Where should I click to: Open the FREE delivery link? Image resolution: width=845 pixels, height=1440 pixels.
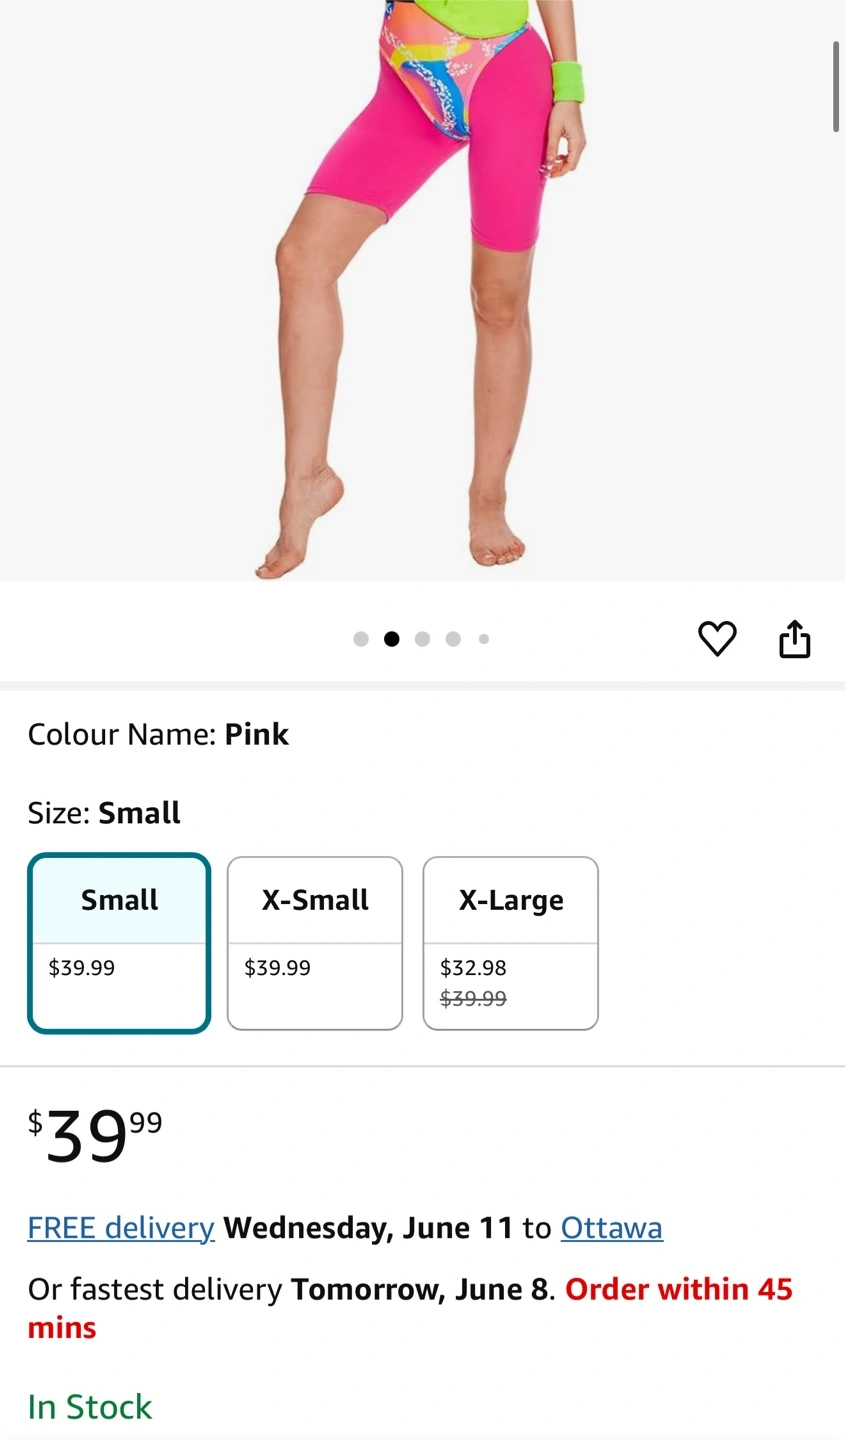(121, 1228)
